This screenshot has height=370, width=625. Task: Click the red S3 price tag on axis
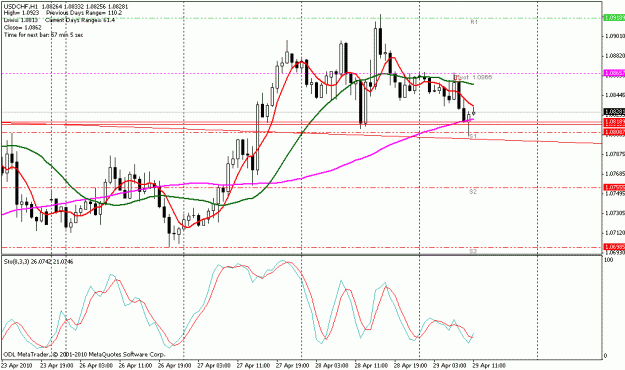click(x=615, y=247)
